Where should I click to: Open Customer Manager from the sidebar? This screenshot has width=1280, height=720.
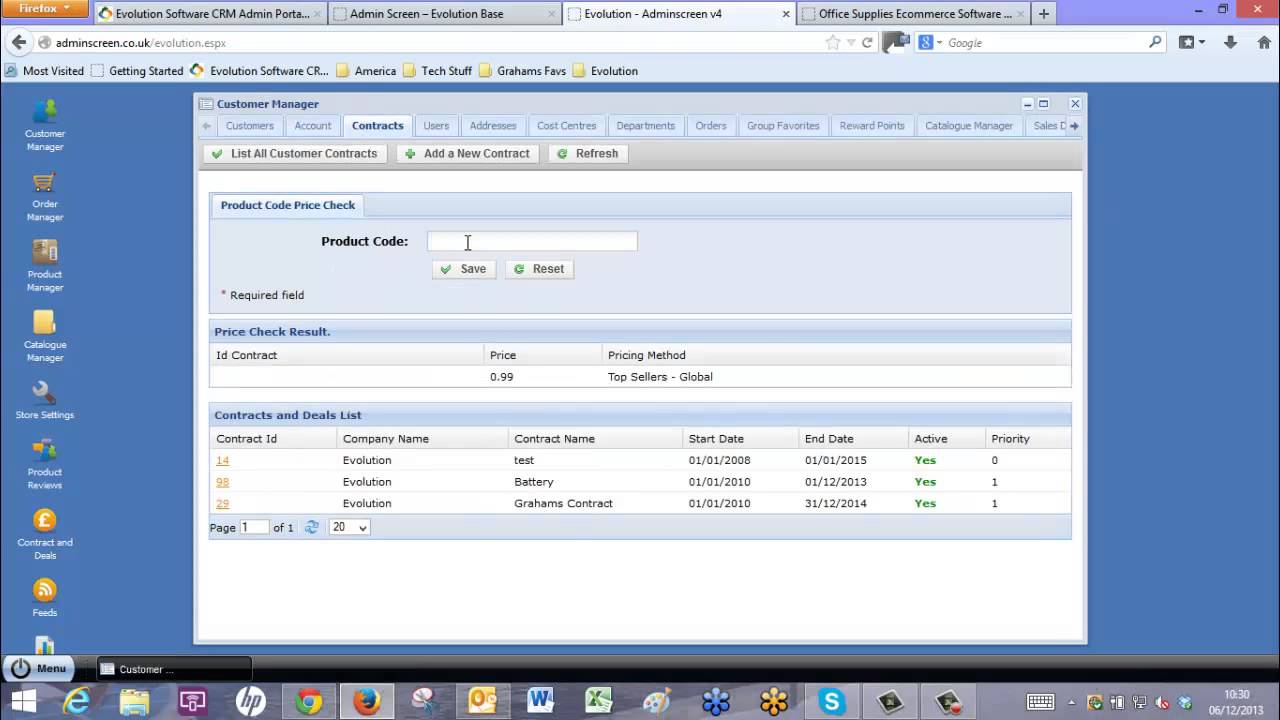pyautogui.click(x=45, y=125)
